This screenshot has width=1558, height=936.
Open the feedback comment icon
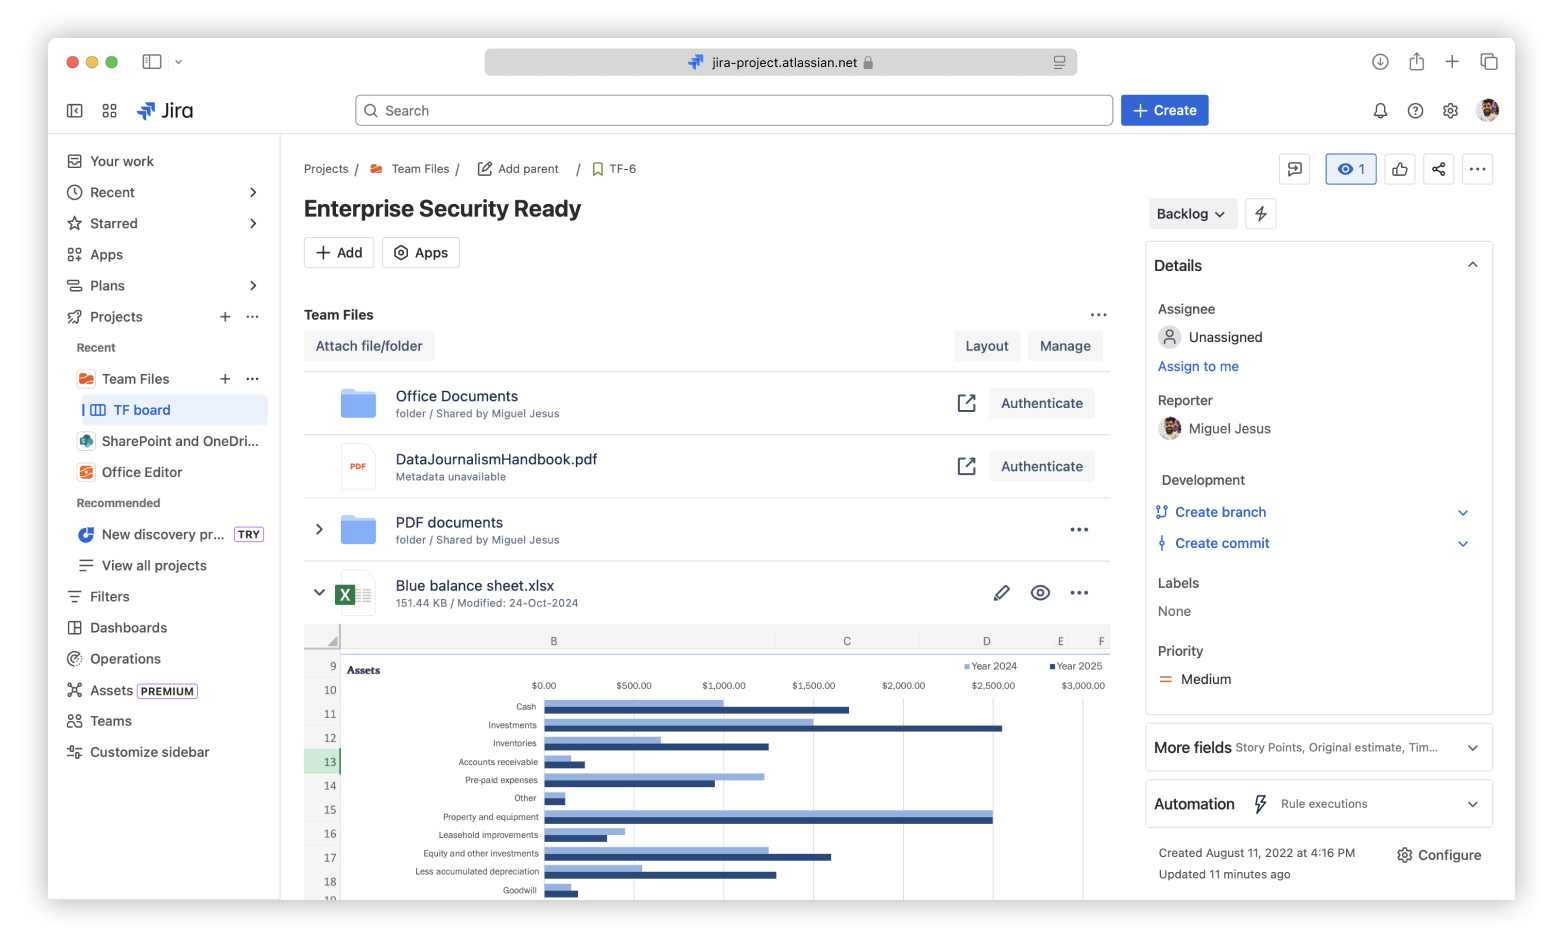tap(1295, 169)
